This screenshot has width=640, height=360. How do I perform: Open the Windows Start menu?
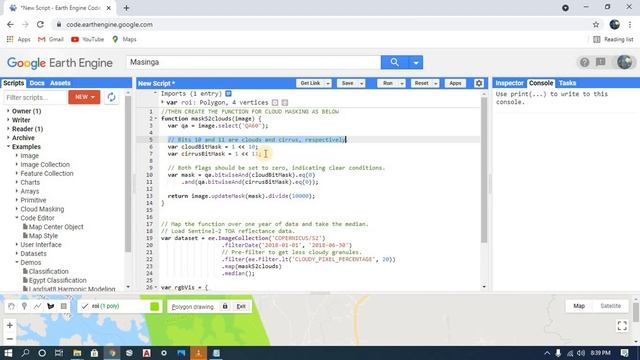pos(8,353)
